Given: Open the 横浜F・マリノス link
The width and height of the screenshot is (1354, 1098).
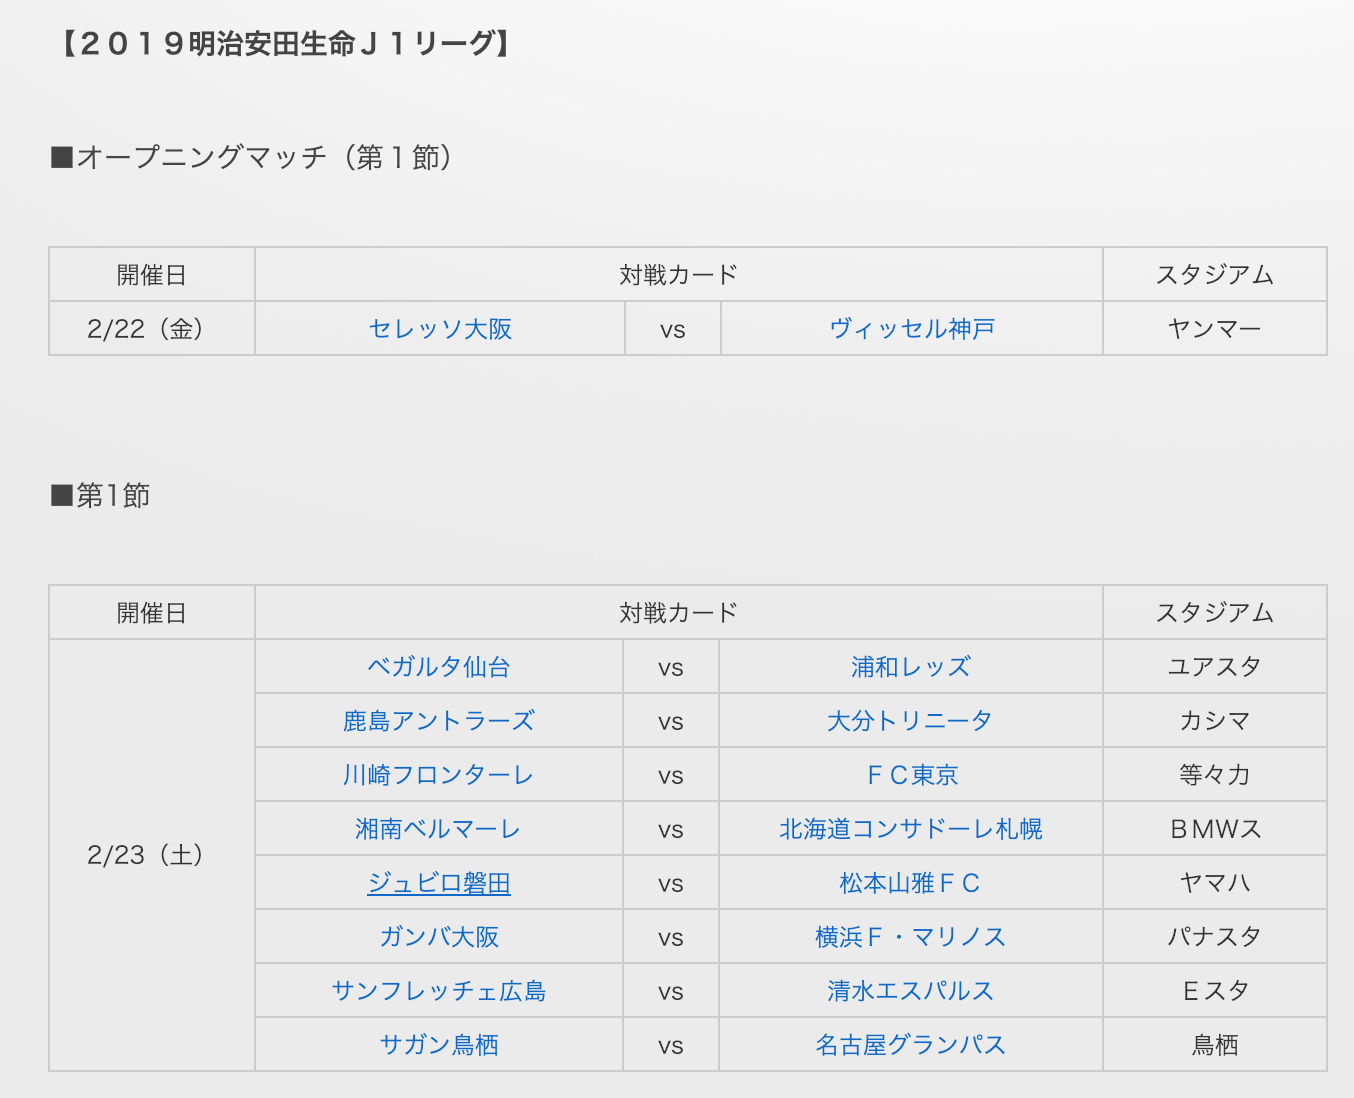Looking at the screenshot, I should 910,937.
